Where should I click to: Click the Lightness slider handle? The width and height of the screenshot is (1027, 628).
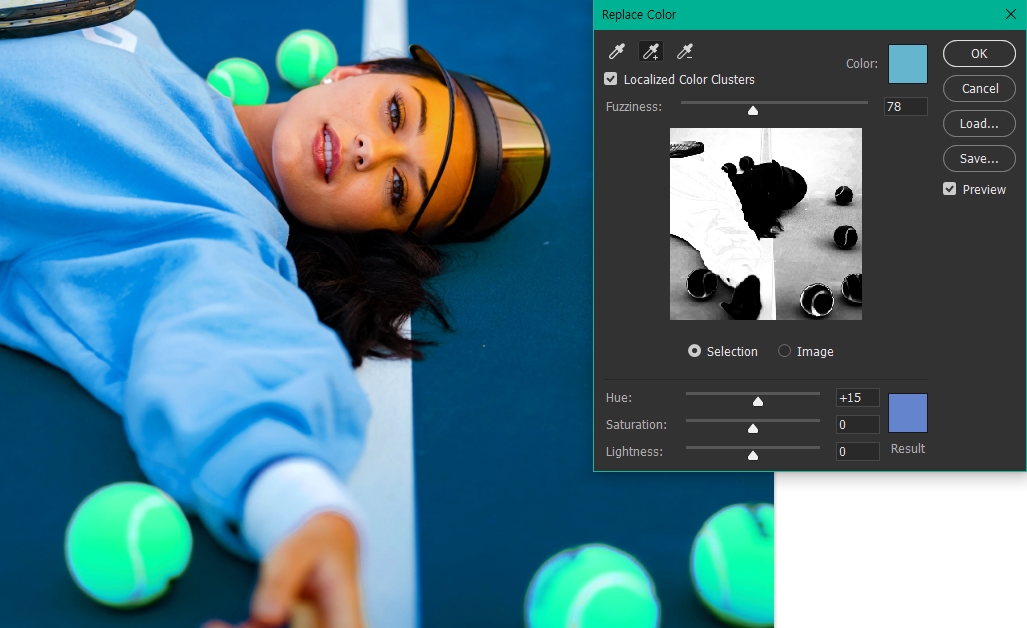(753, 455)
